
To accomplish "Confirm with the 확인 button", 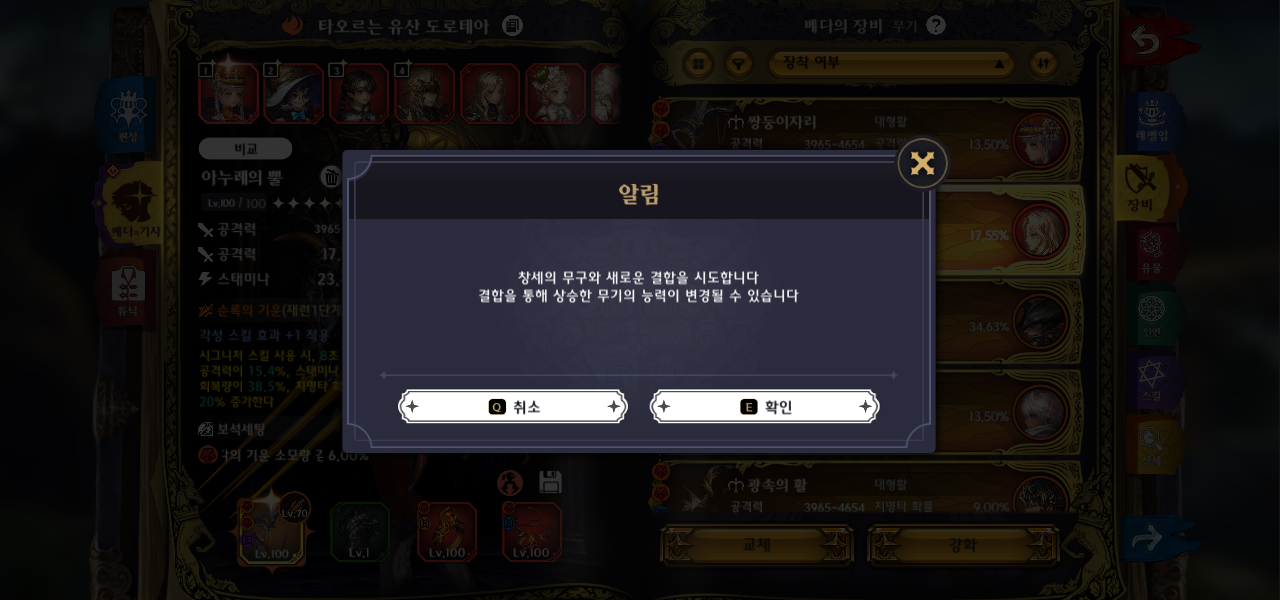I will click(765, 407).
